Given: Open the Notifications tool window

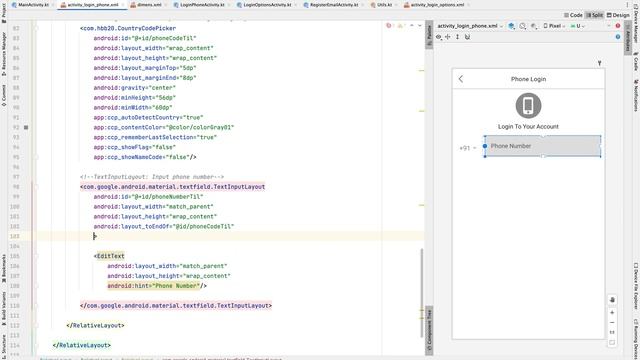Looking at the screenshot, I should coord(636,96).
